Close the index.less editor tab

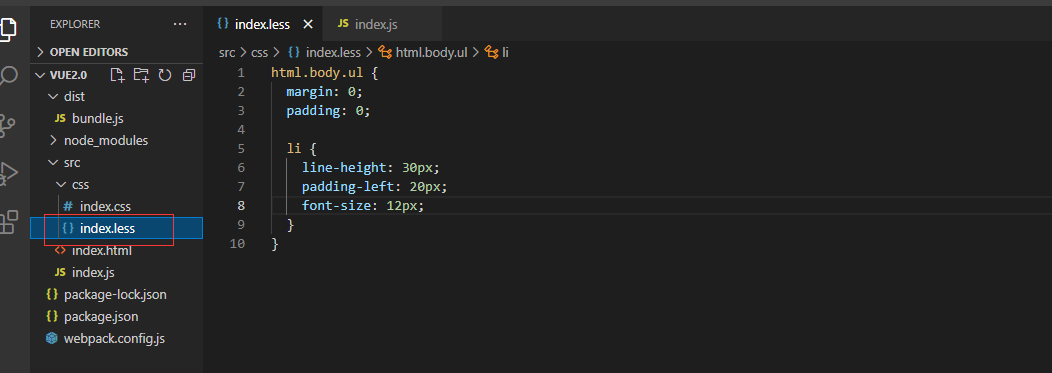point(308,25)
